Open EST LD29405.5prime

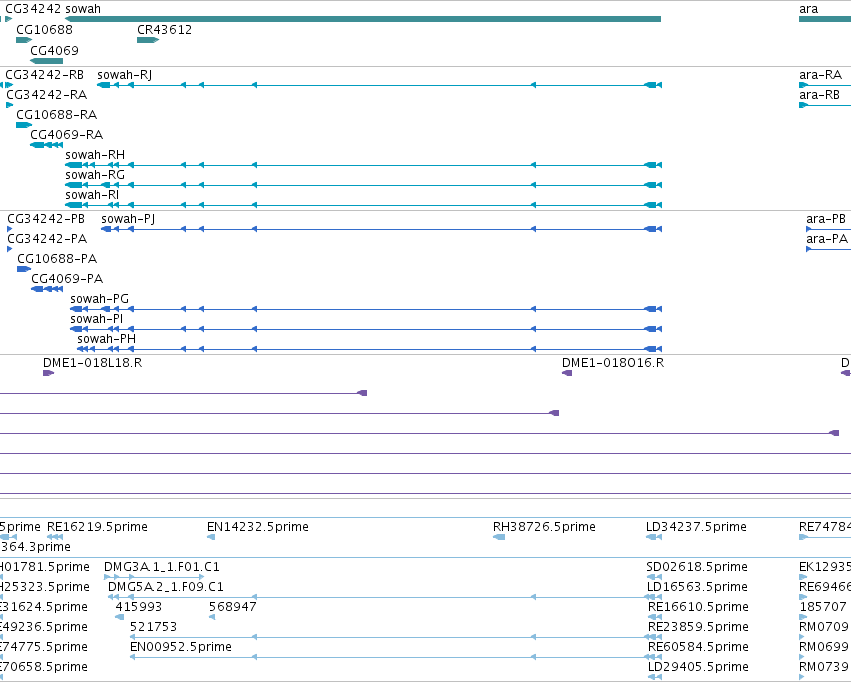coord(655,677)
